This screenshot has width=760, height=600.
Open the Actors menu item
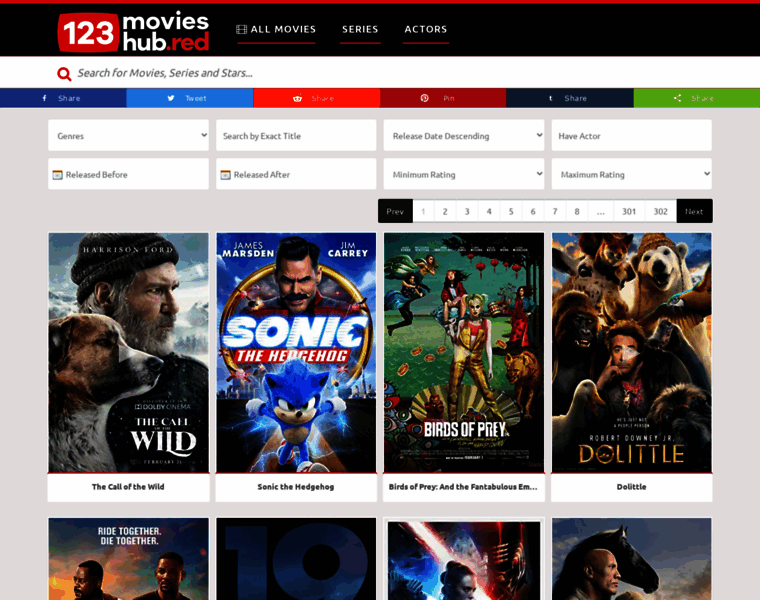coord(426,30)
